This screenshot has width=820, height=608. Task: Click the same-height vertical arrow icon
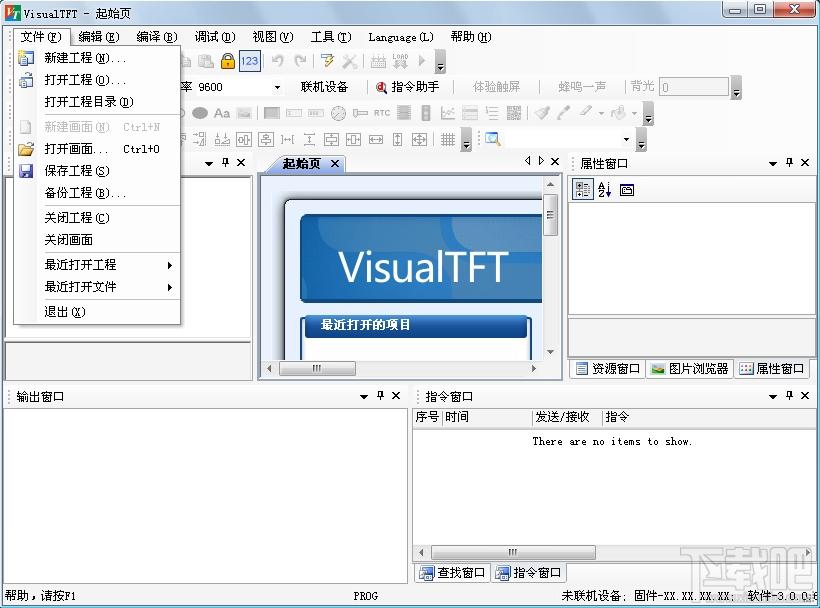pyautogui.click(x=397, y=139)
